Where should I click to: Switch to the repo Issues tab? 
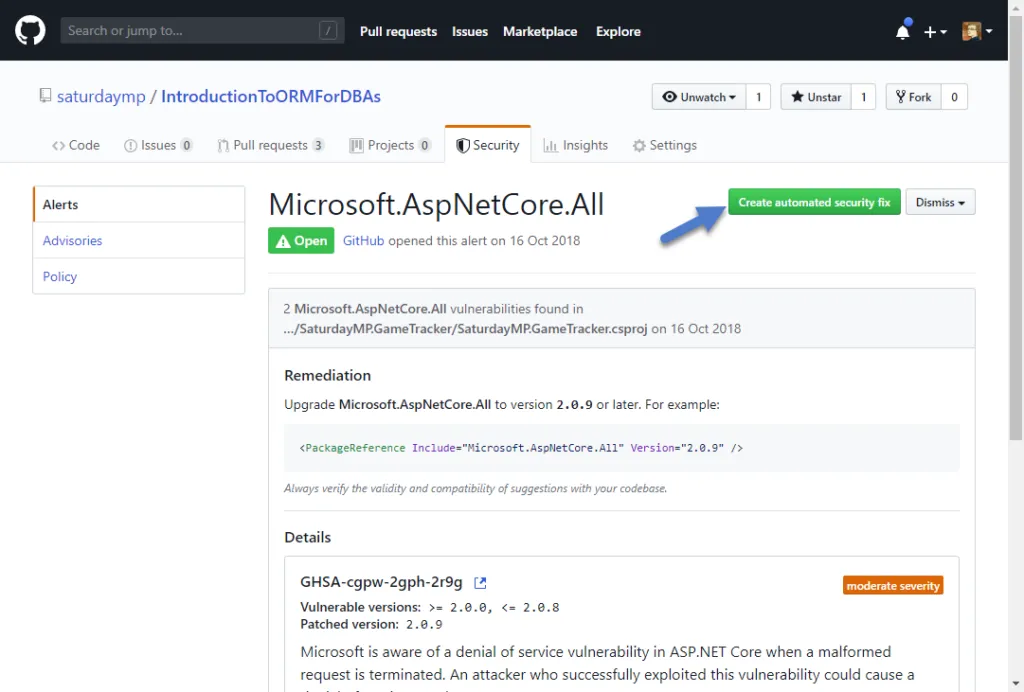[x=158, y=145]
